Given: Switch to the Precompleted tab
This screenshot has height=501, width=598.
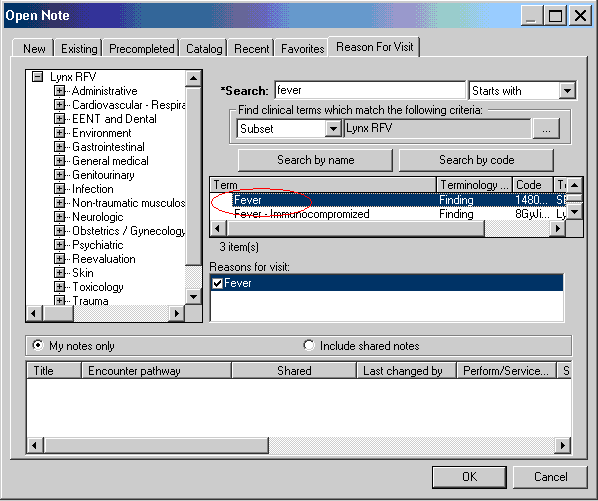Looking at the screenshot, I should pyautogui.click(x=141, y=49).
